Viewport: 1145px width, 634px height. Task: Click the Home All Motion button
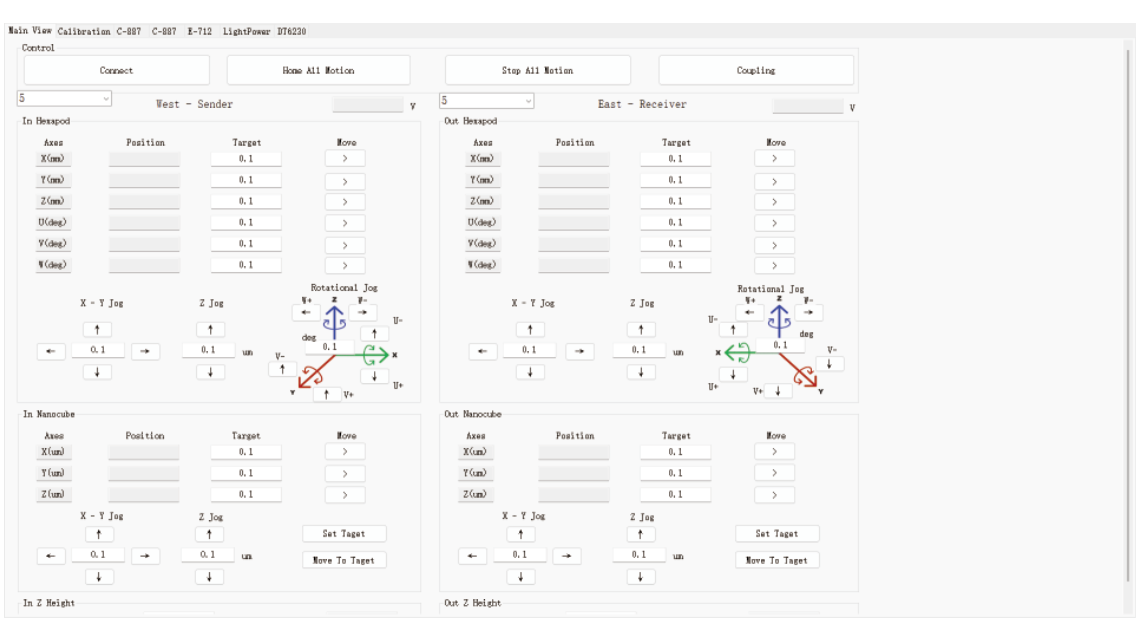(x=318, y=70)
